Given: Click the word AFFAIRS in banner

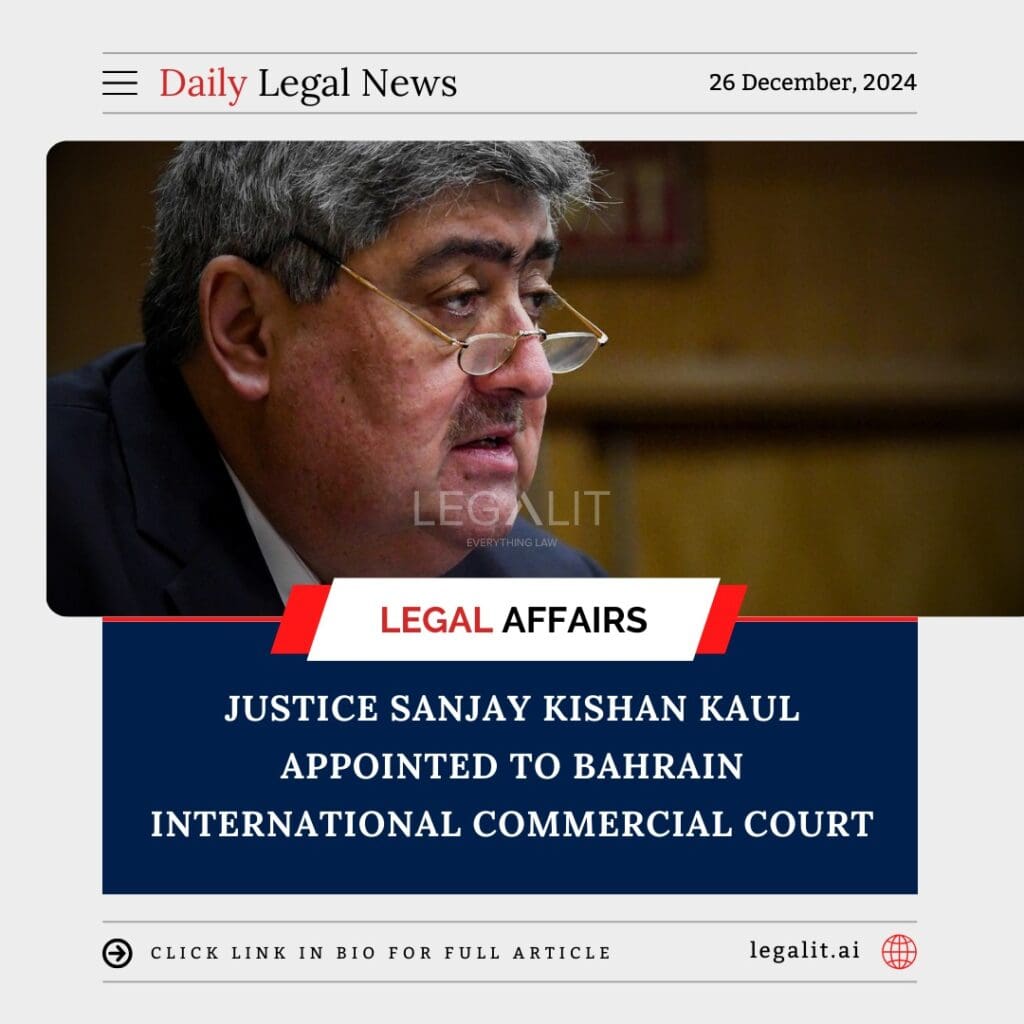Looking at the screenshot, I should 575,620.
